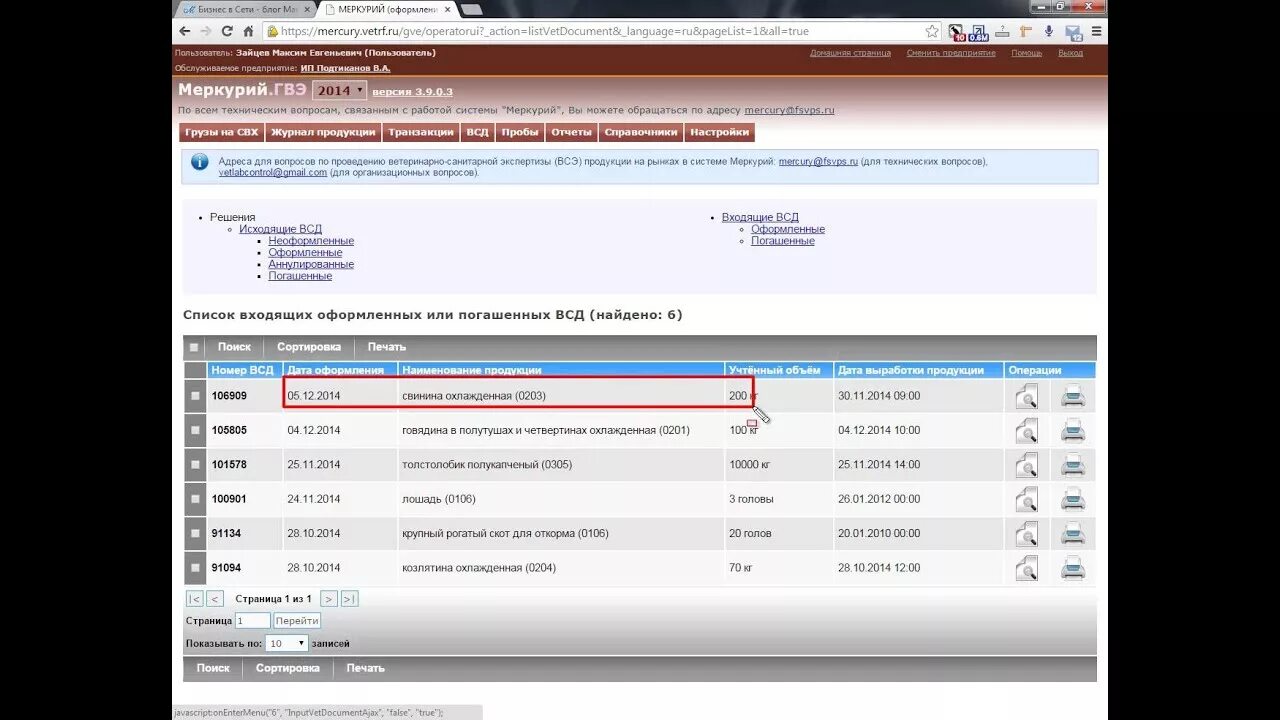
Task: Click top Поиск button
Action: 234,347
